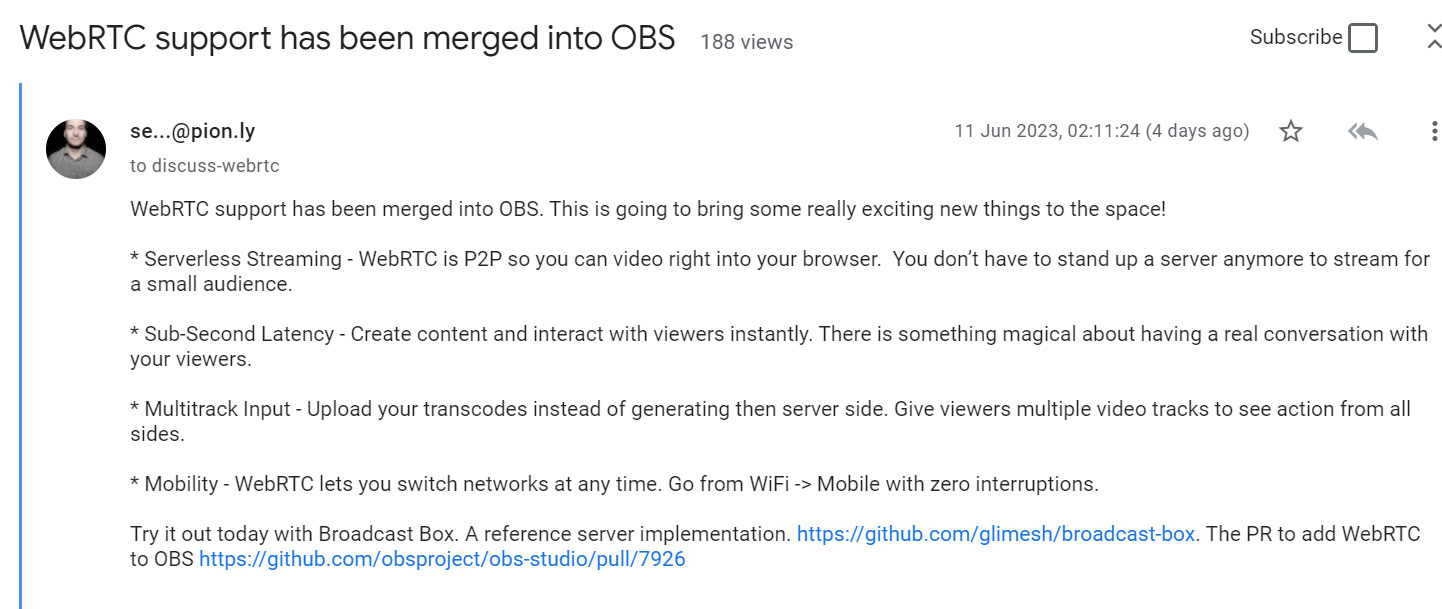Screen dimensions: 1442x609
Task: Click the sender's profile avatar
Action: tap(76, 149)
